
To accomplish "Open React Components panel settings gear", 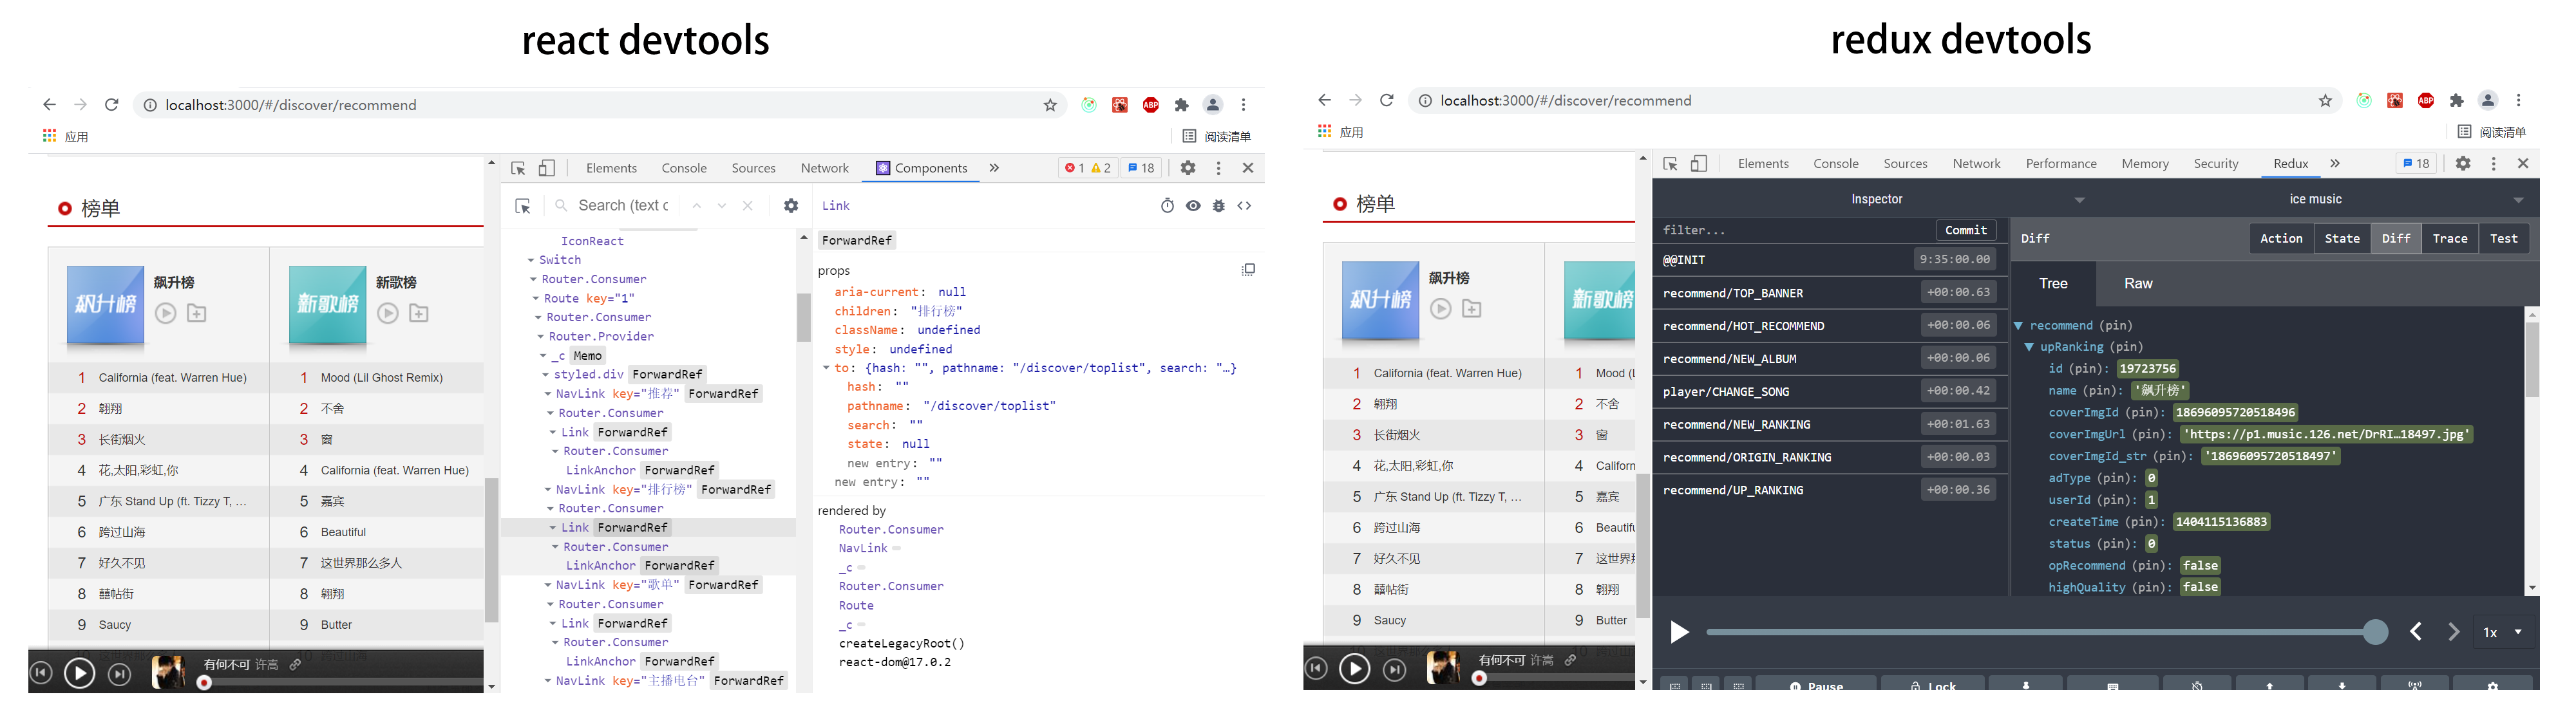I will [x=791, y=206].
